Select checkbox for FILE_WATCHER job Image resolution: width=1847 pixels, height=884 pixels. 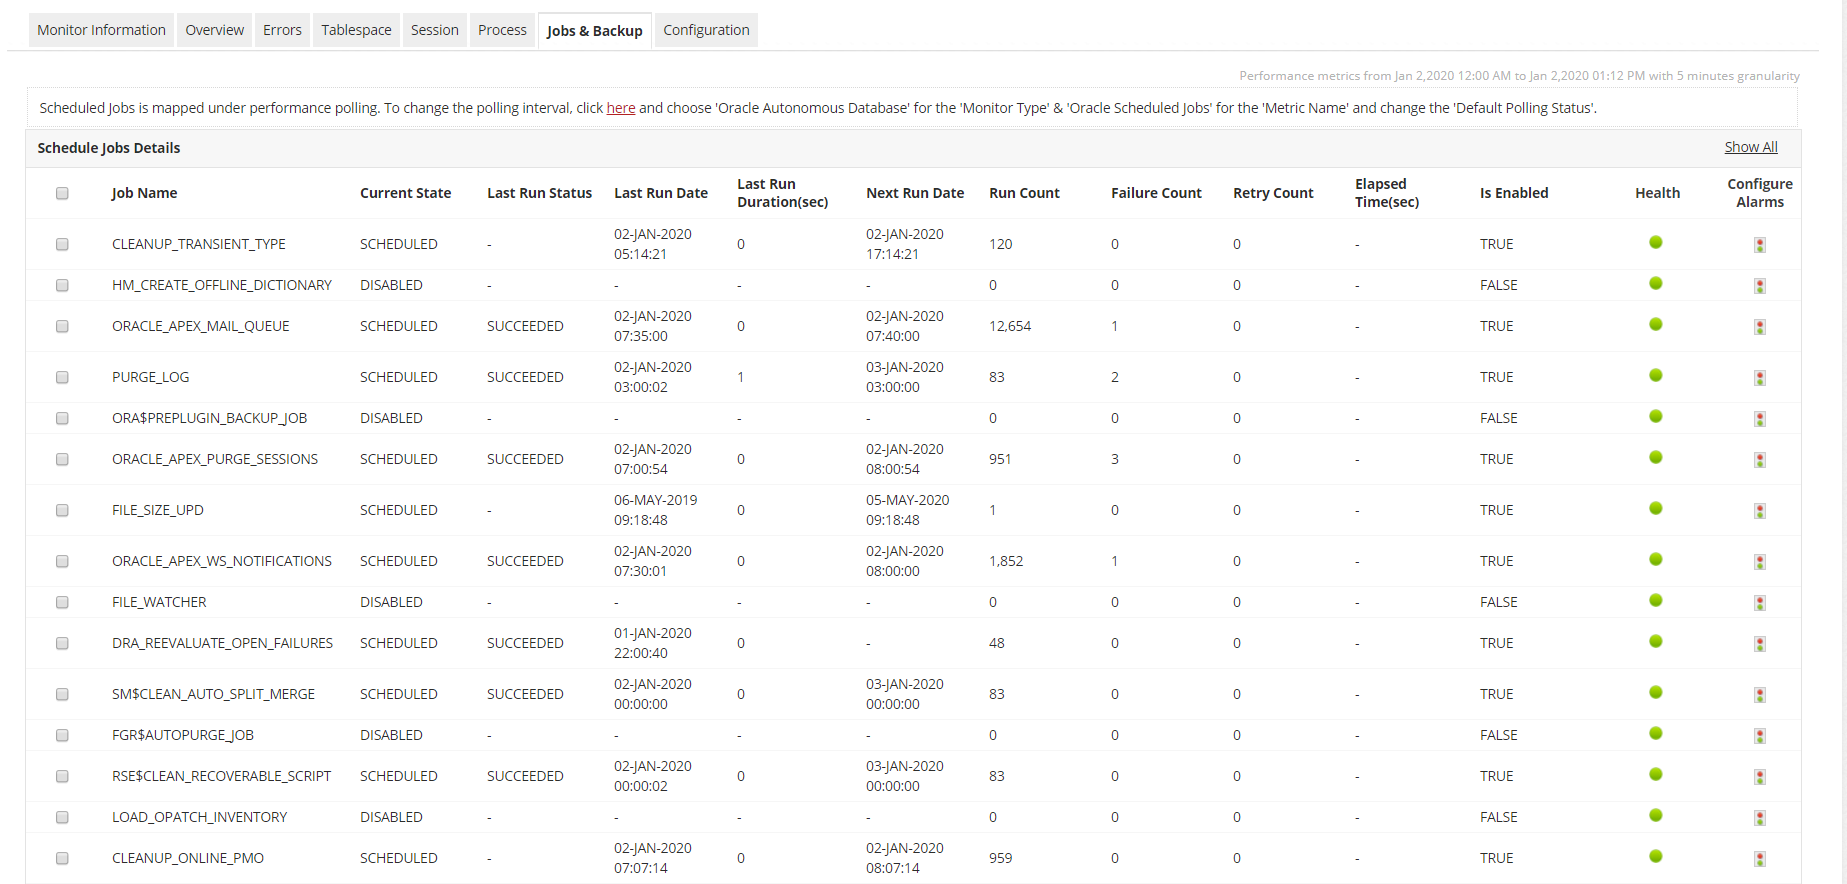coord(62,602)
